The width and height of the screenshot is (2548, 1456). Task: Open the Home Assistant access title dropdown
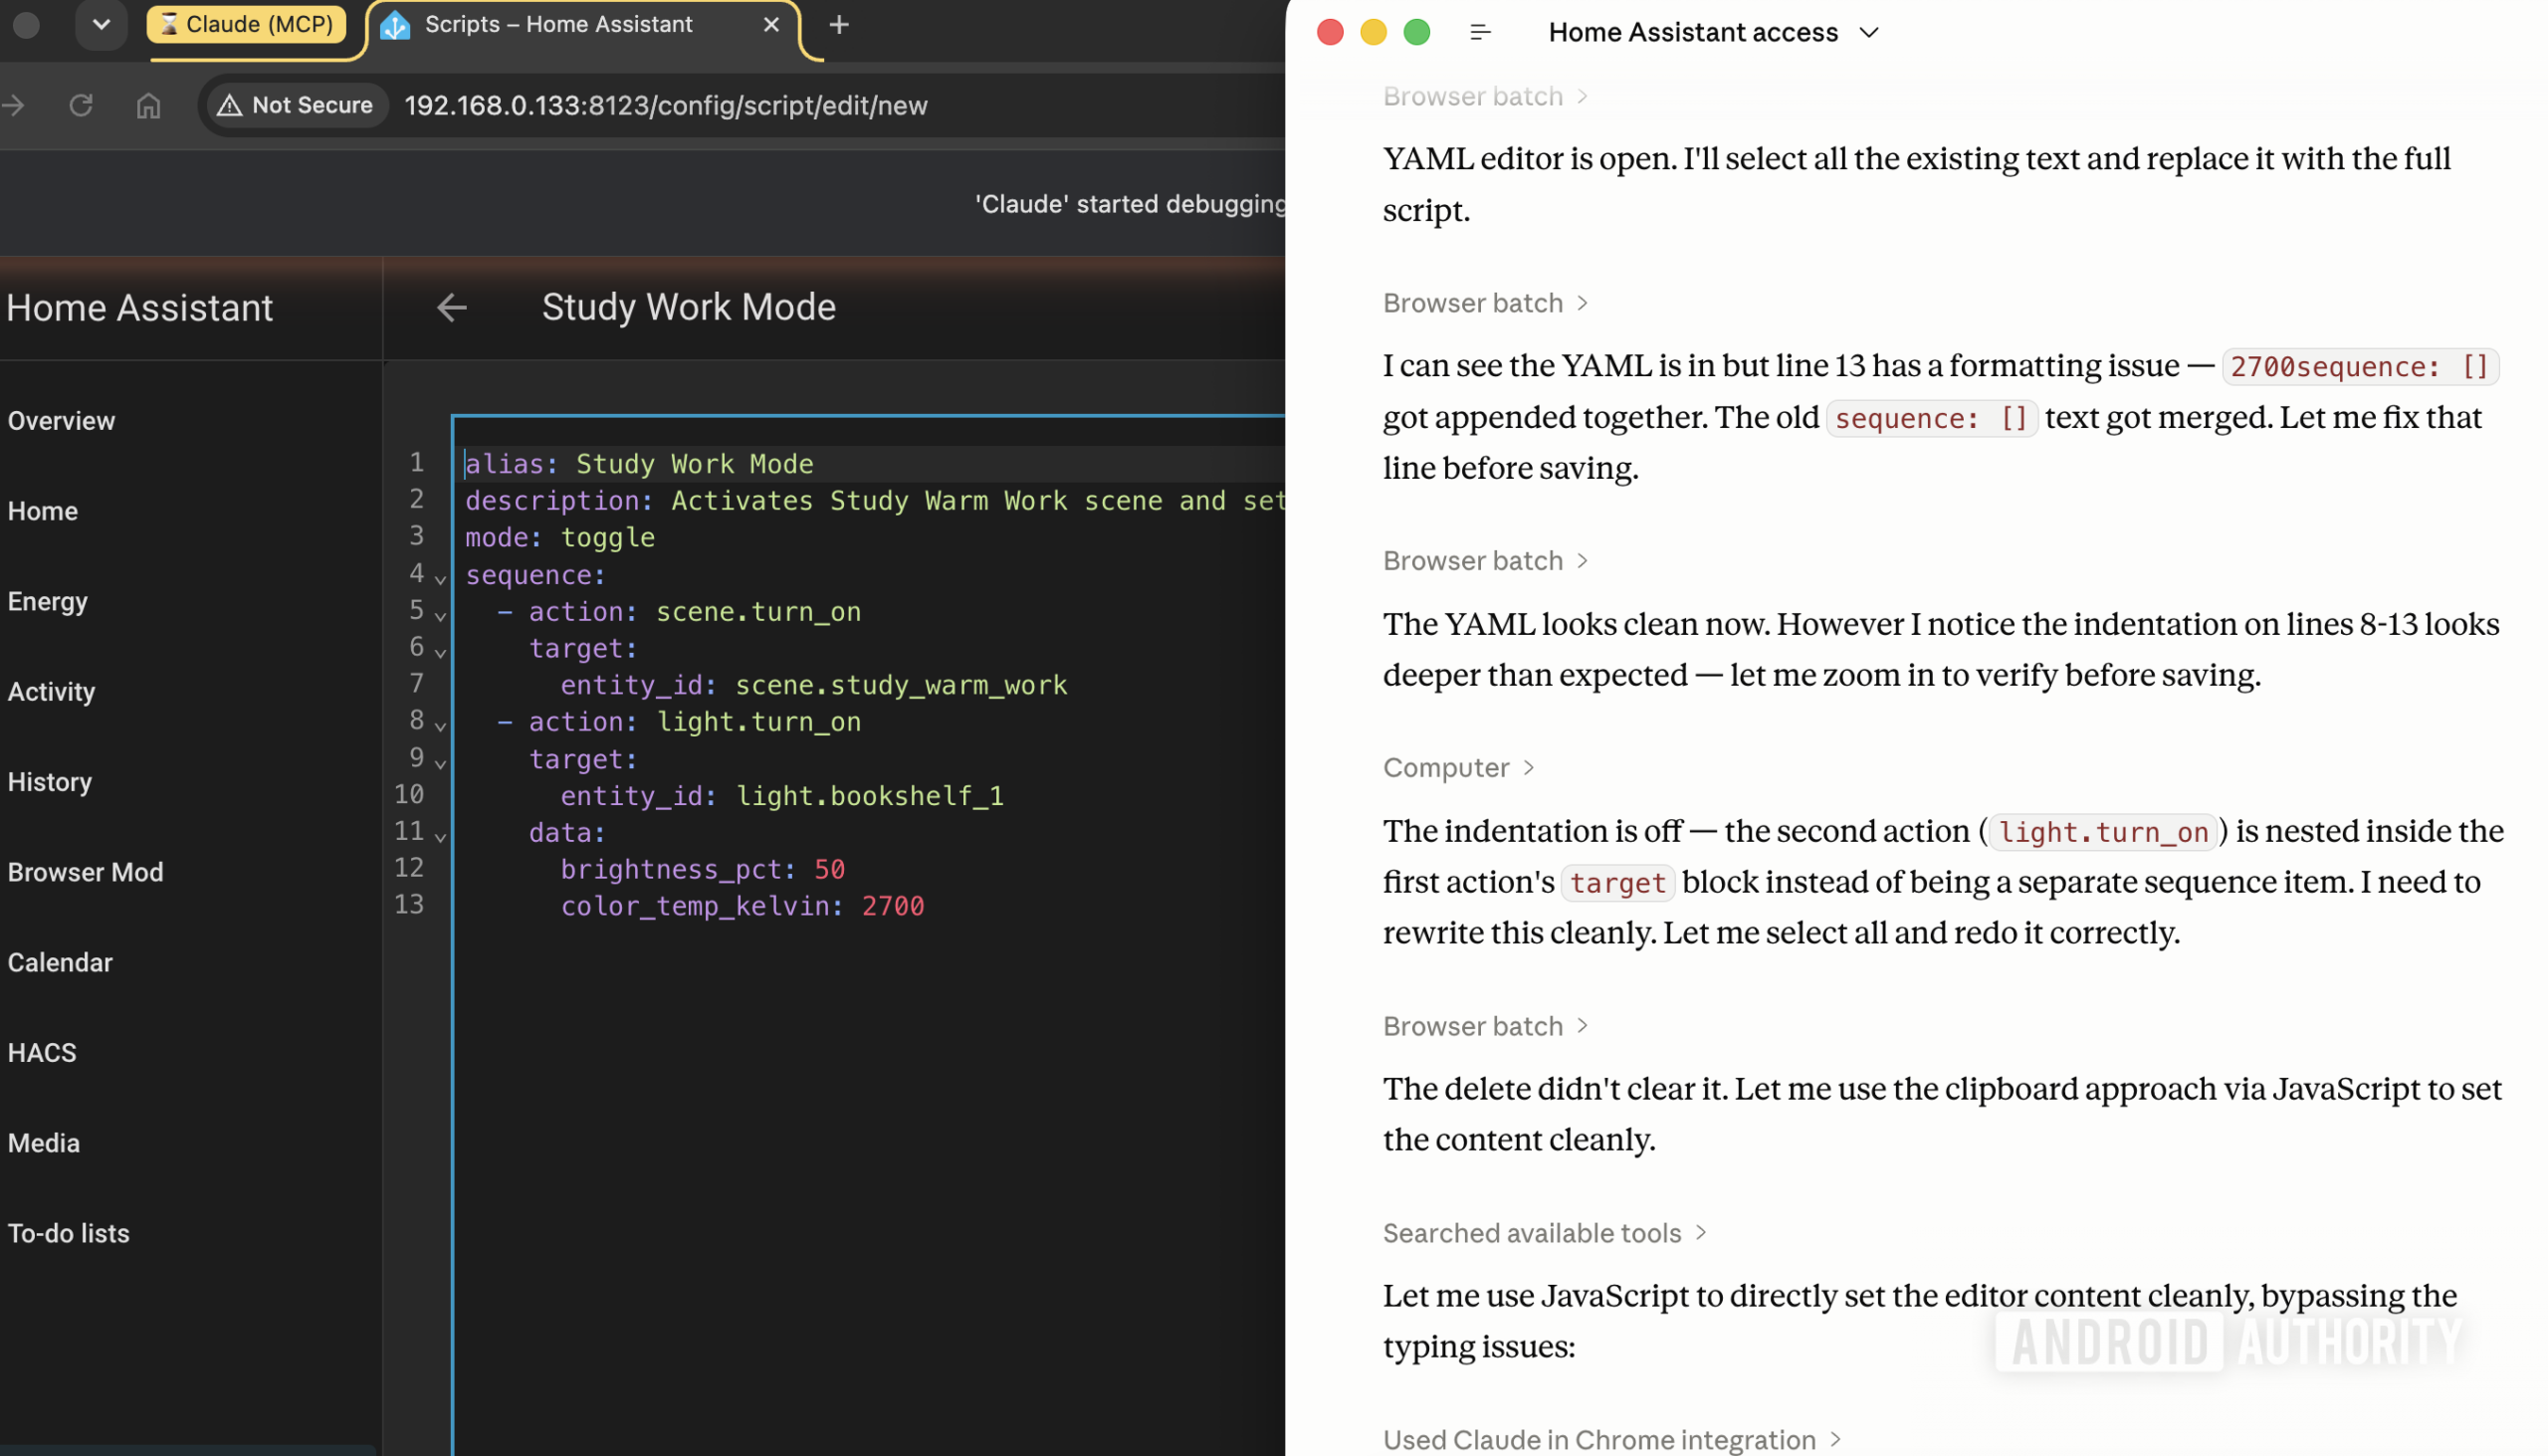(x=1714, y=32)
